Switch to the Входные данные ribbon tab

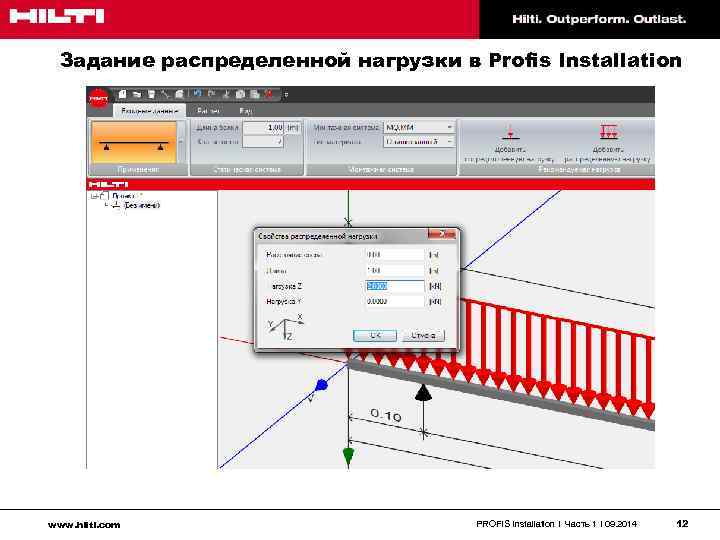coord(149,111)
